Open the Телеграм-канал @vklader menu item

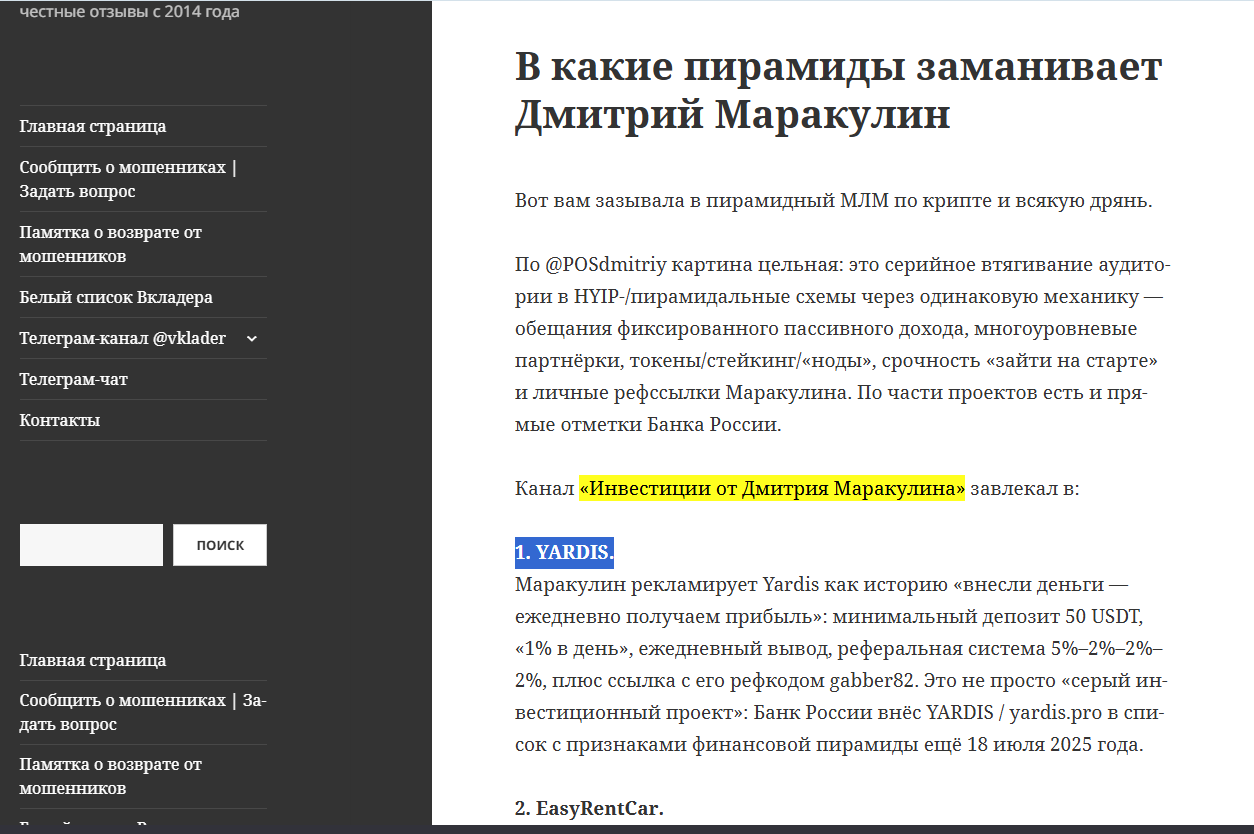[x=122, y=338]
